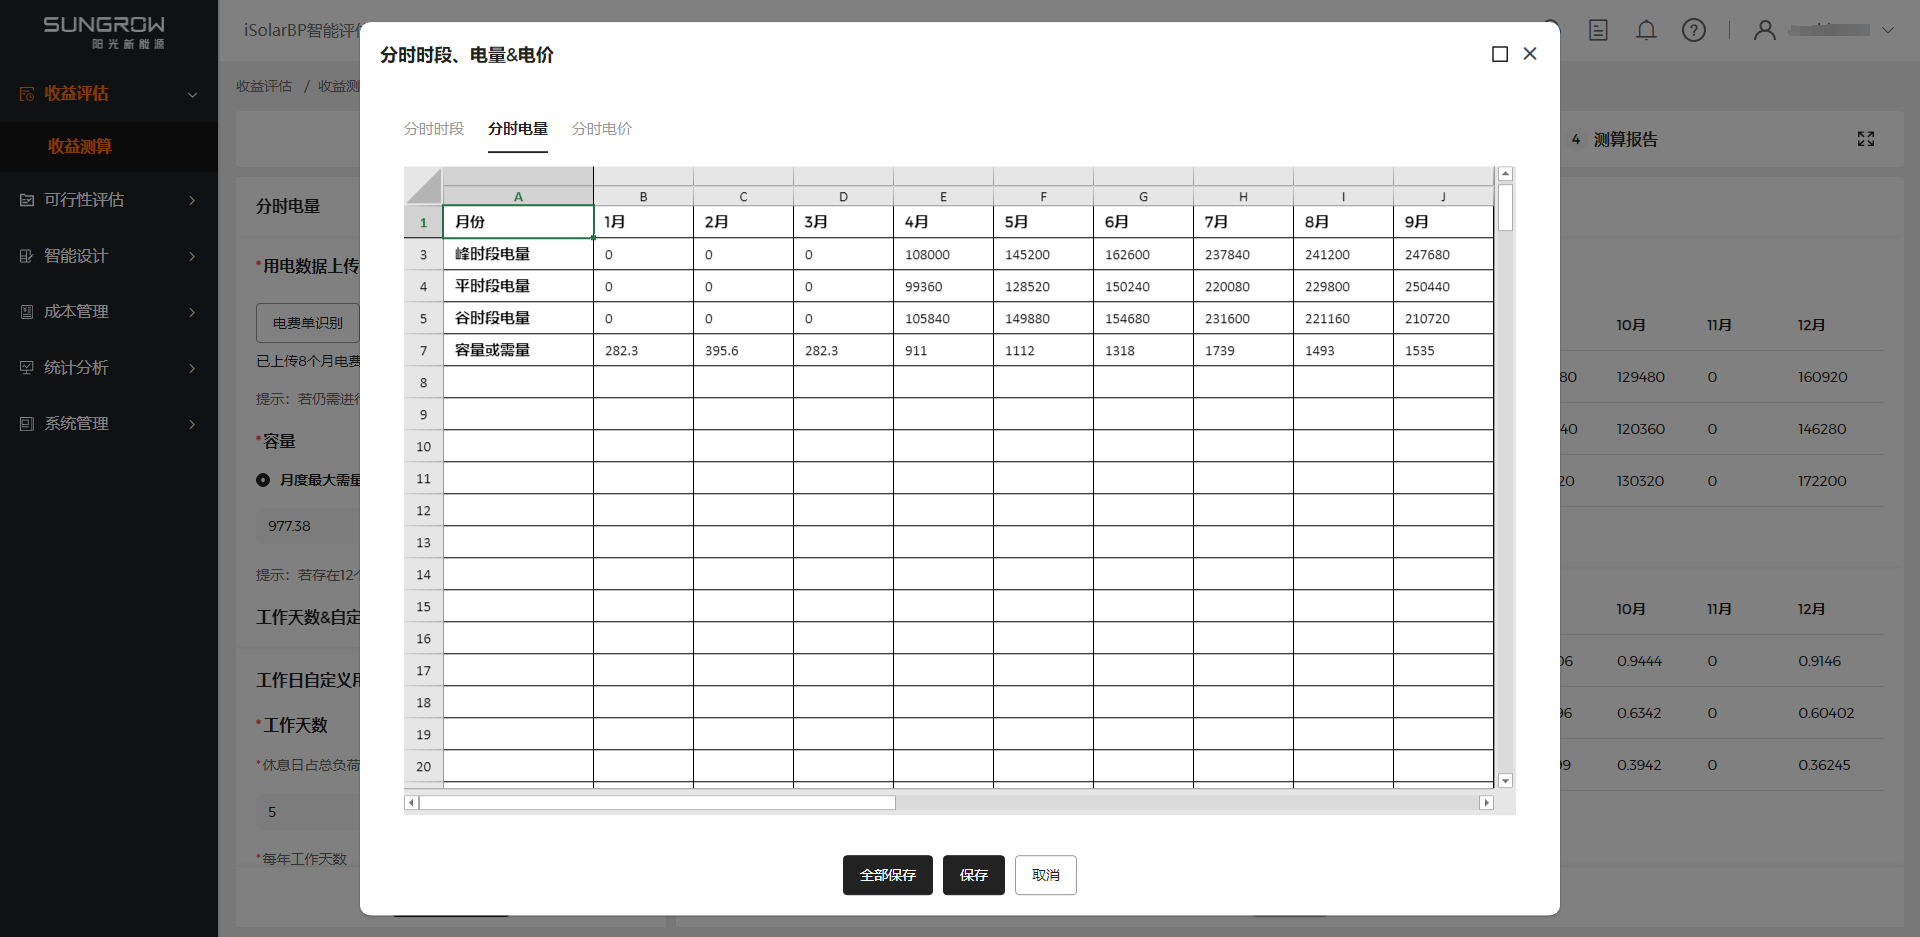Click the horizontal scrollbar right arrow
Viewport: 1920px width, 937px height.
click(1486, 803)
